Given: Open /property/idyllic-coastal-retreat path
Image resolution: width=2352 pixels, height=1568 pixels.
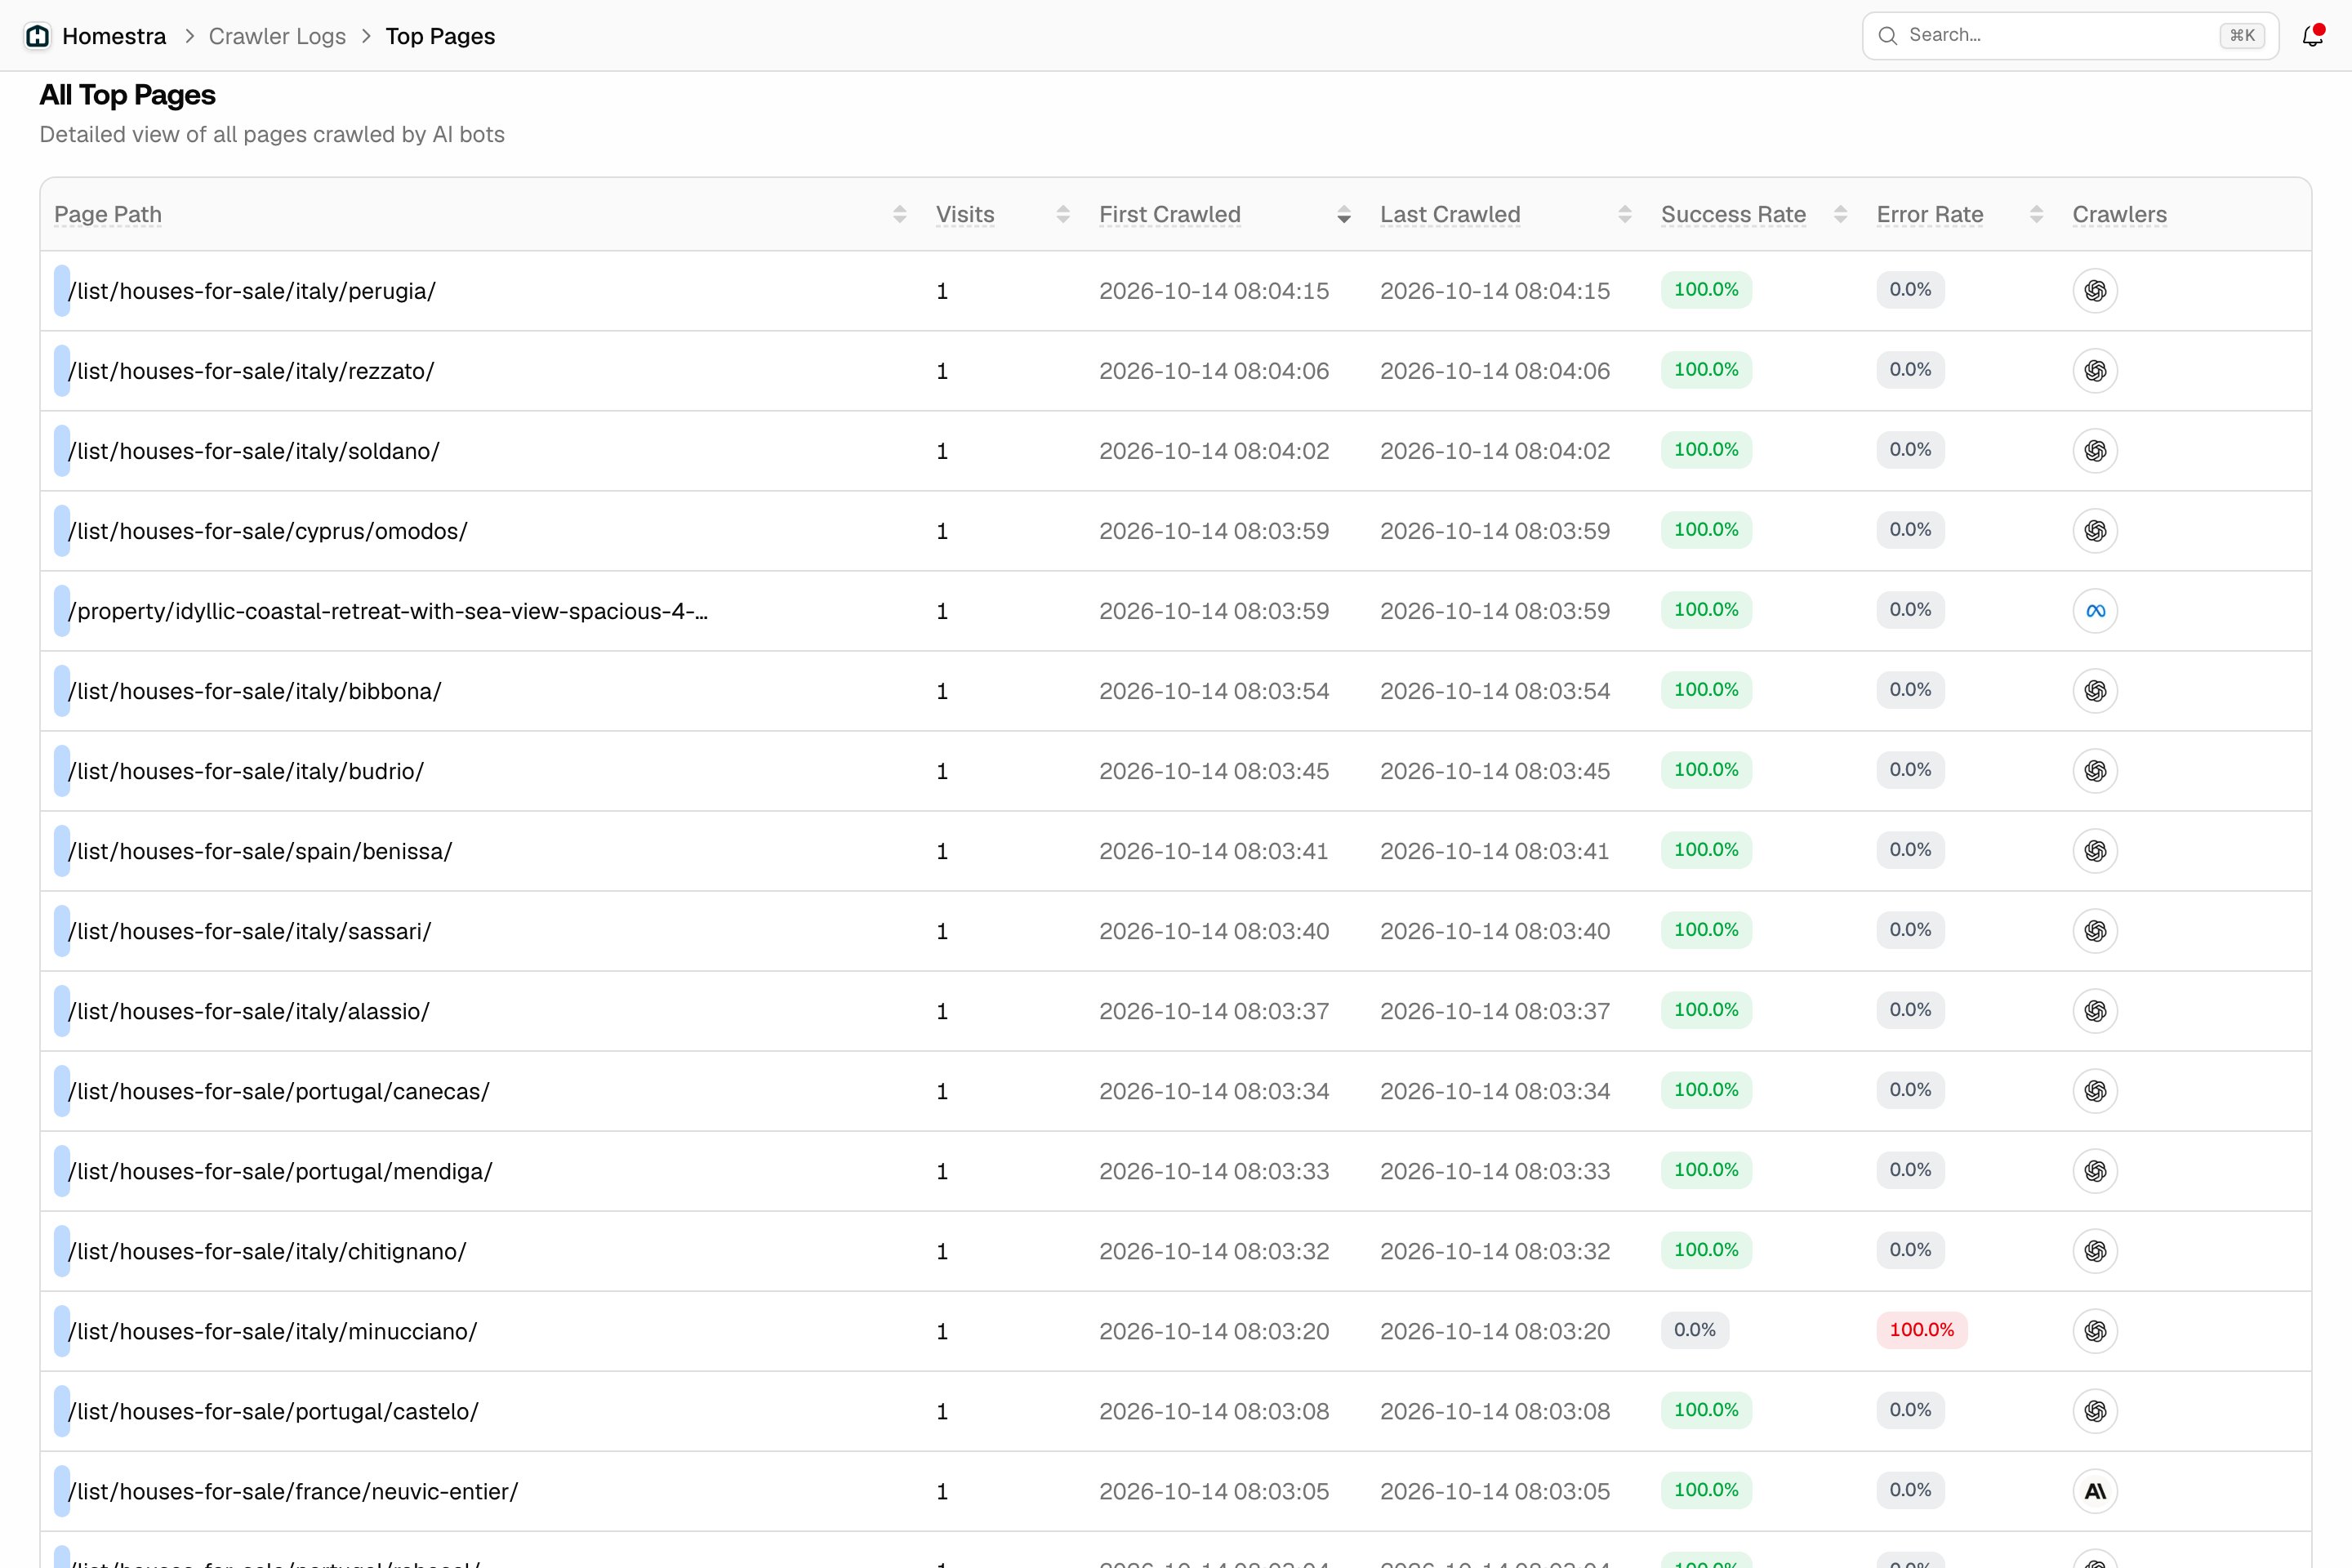Looking at the screenshot, I should [388, 611].
